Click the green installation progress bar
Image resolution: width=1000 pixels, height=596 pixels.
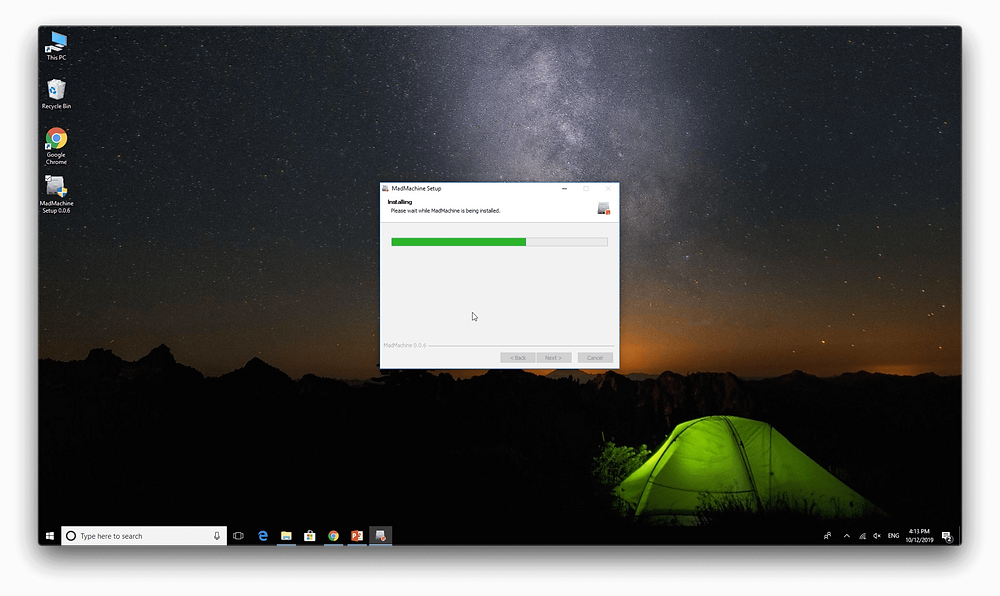499,242
